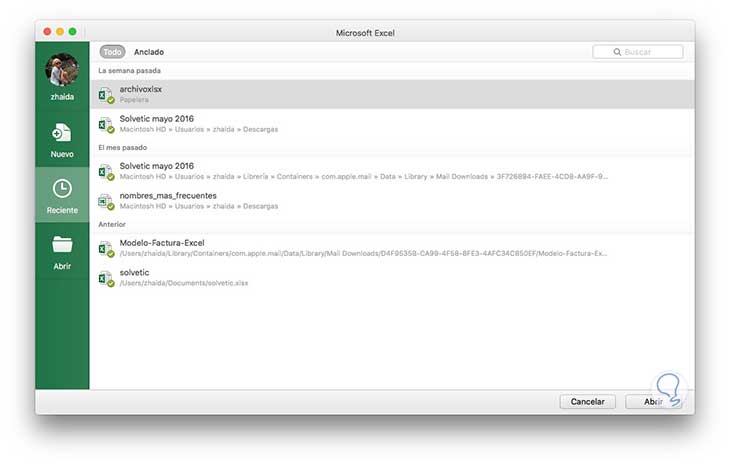Click the file icon for solvetic.xlsx
Image resolution: width=730 pixels, height=465 pixels.
pyautogui.click(x=105, y=278)
